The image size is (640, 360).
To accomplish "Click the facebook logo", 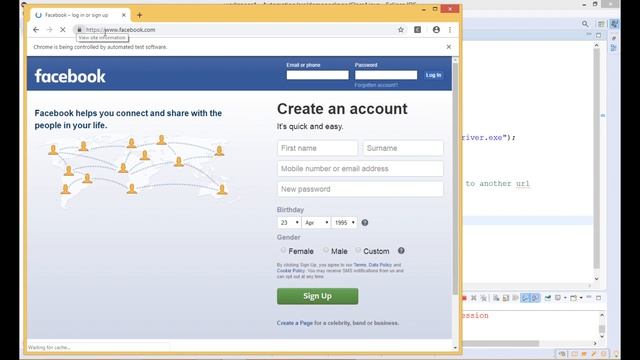I will pos(70,76).
